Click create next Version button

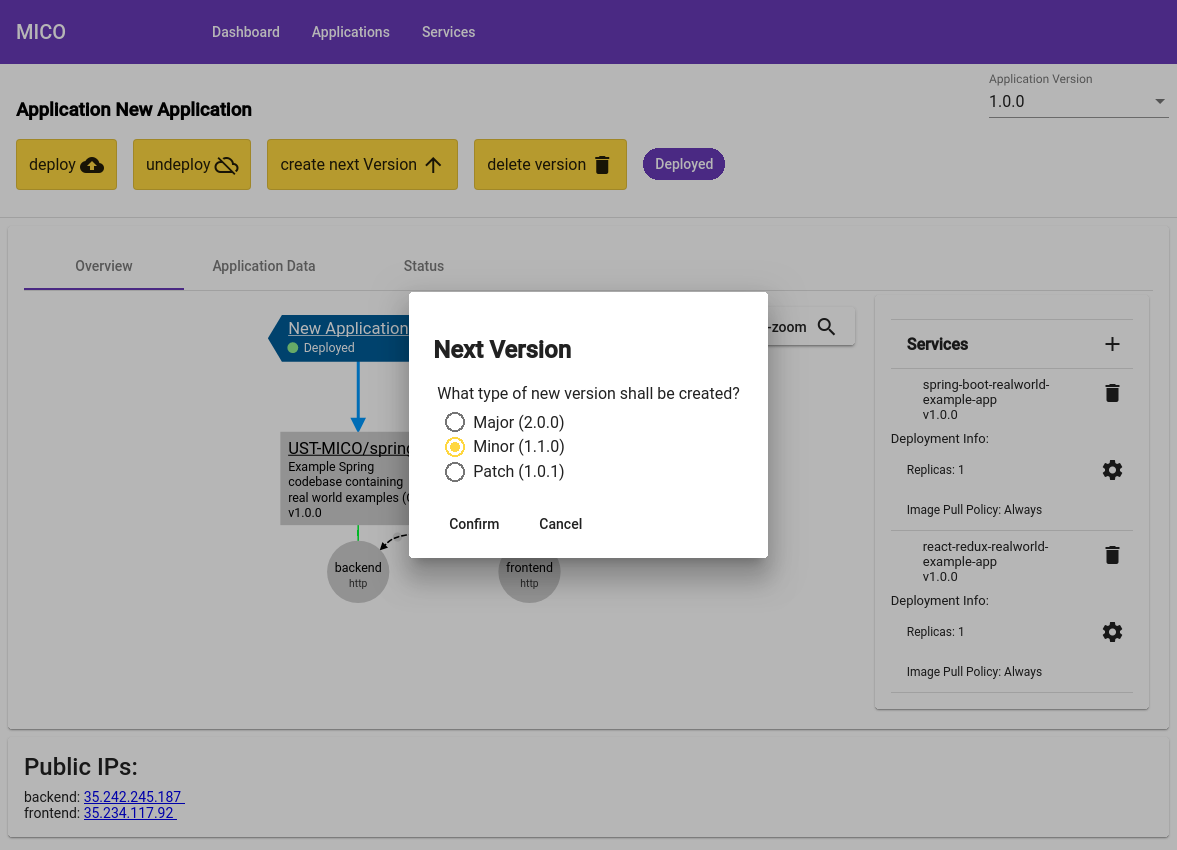(362, 164)
